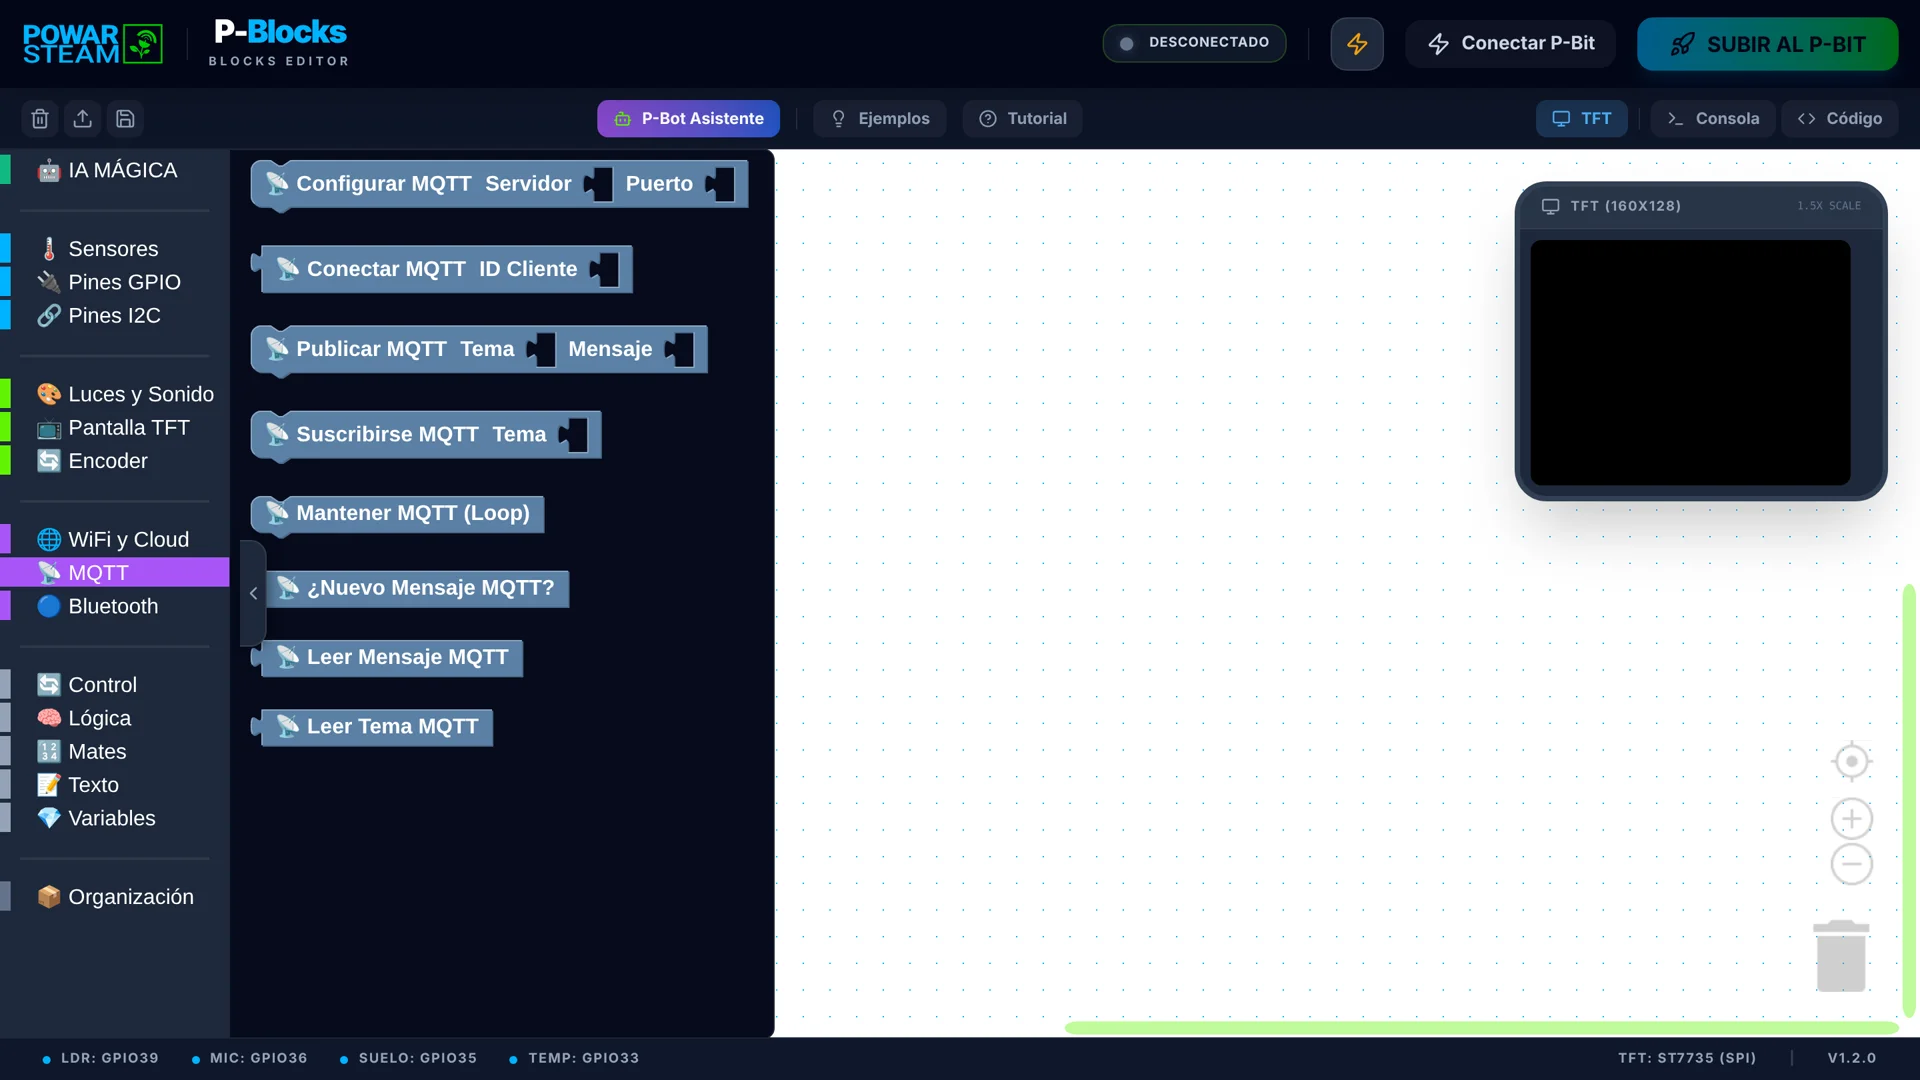Switch to the Consola tab
The height and width of the screenshot is (1080, 1920).
[1712, 119]
